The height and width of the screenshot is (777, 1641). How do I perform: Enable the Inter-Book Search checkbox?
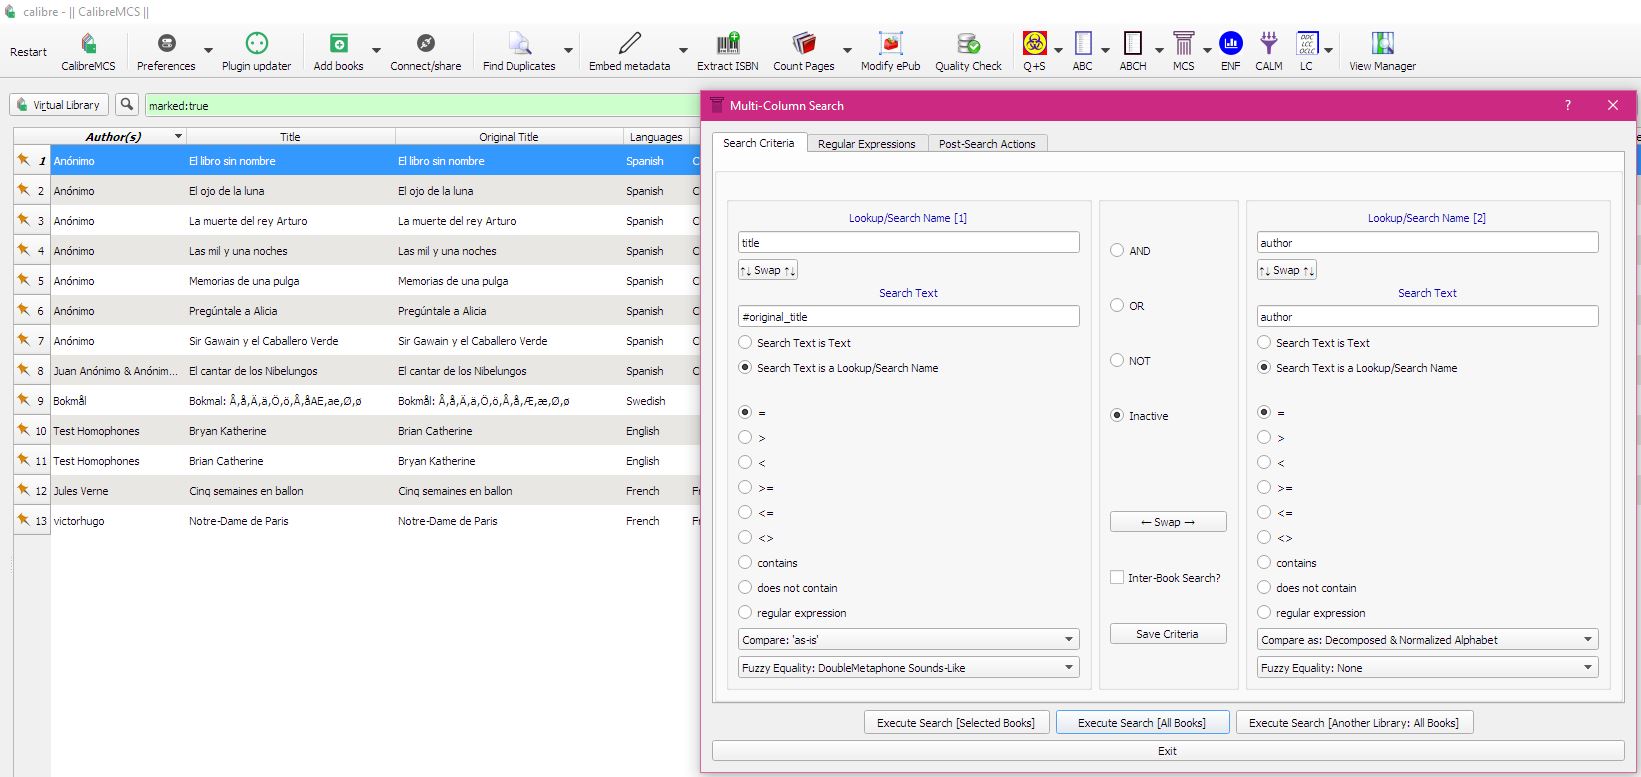(x=1117, y=578)
